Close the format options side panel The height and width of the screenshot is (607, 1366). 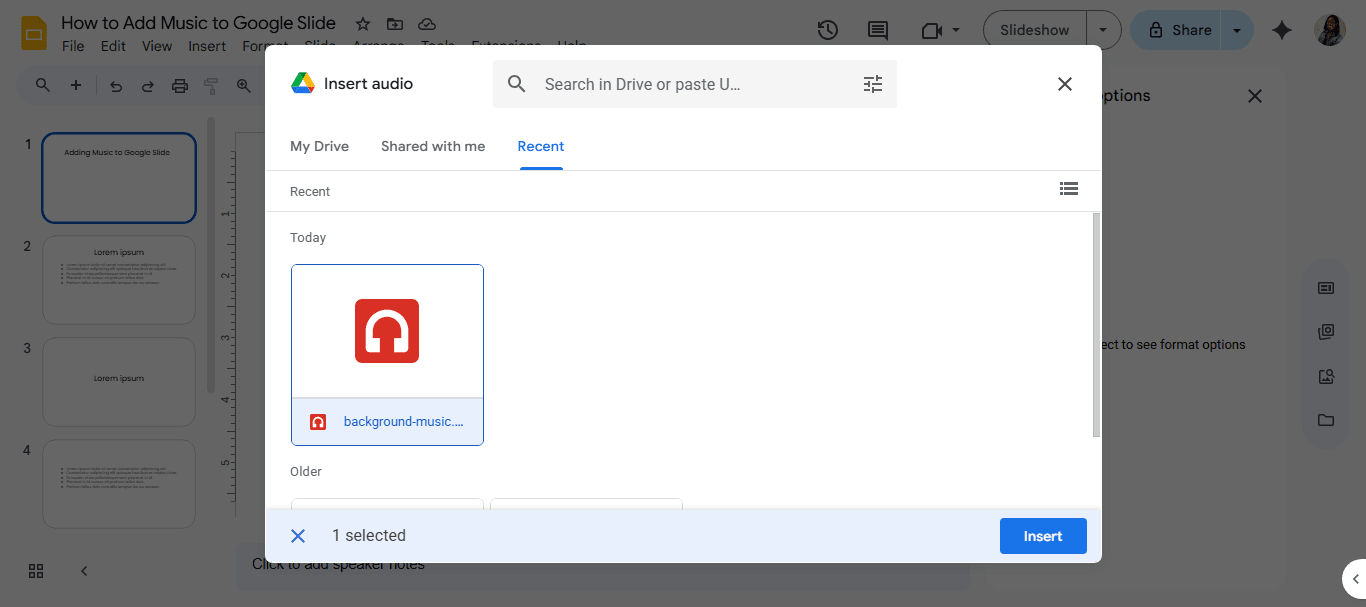pyautogui.click(x=1255, y=96)
